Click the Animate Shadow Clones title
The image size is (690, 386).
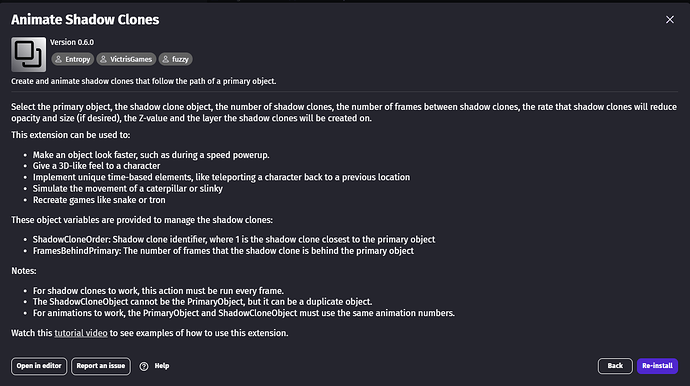tap(85, 20)
